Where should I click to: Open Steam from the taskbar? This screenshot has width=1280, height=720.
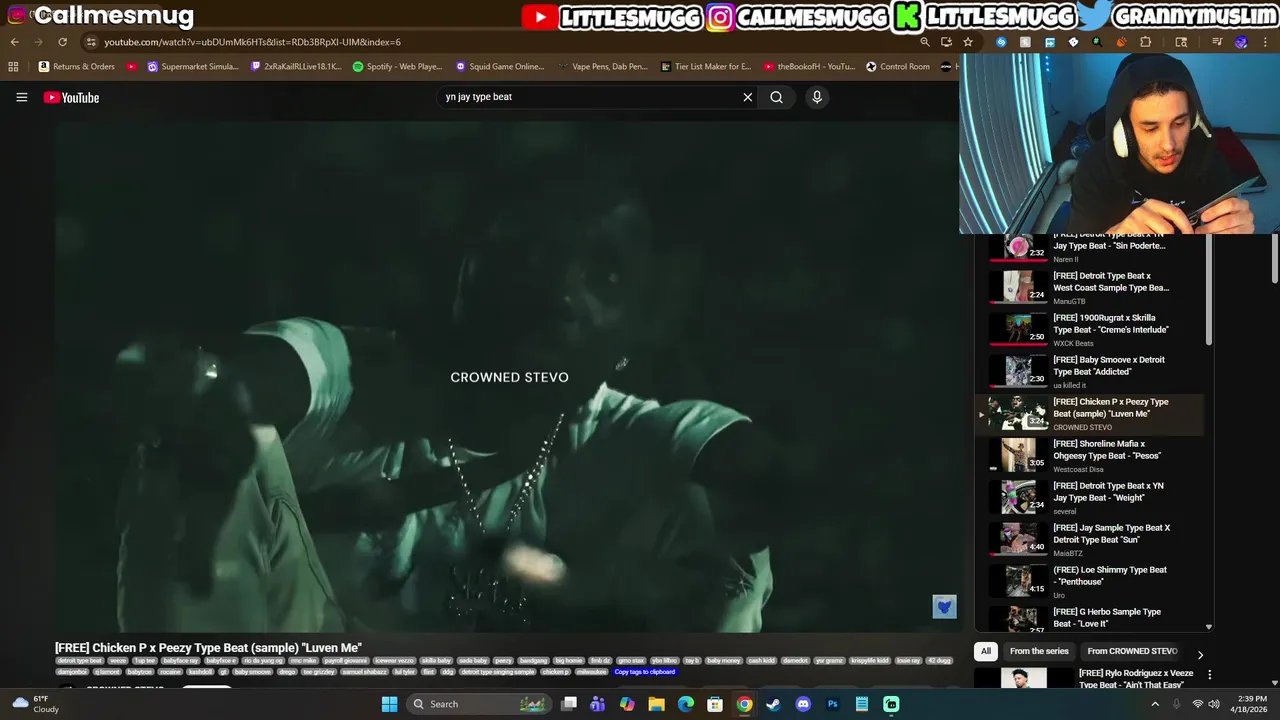[x=773, y=704]
